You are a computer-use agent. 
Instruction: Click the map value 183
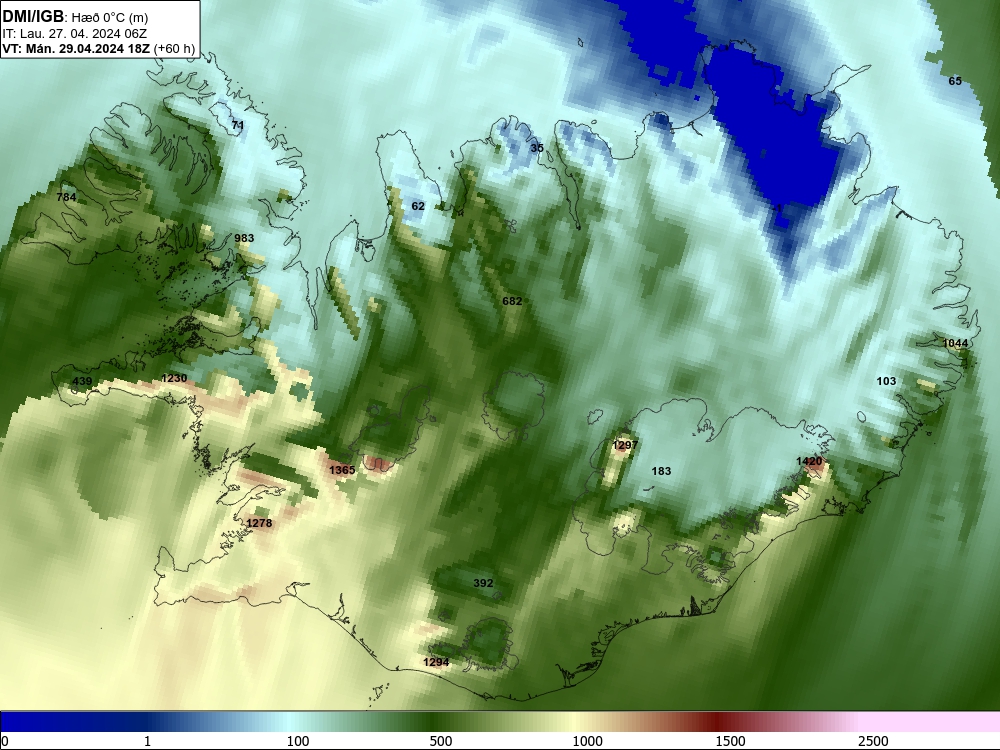pos(661,471)
